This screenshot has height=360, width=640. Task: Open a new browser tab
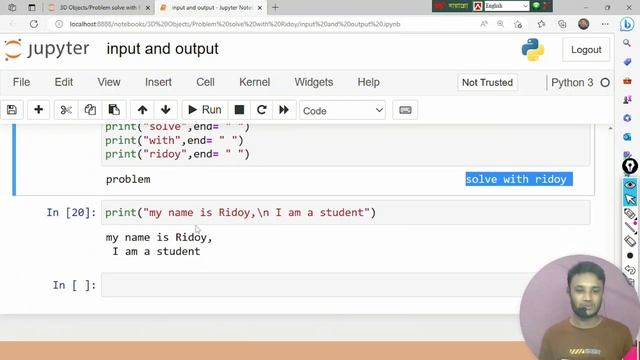pos(276,7)
